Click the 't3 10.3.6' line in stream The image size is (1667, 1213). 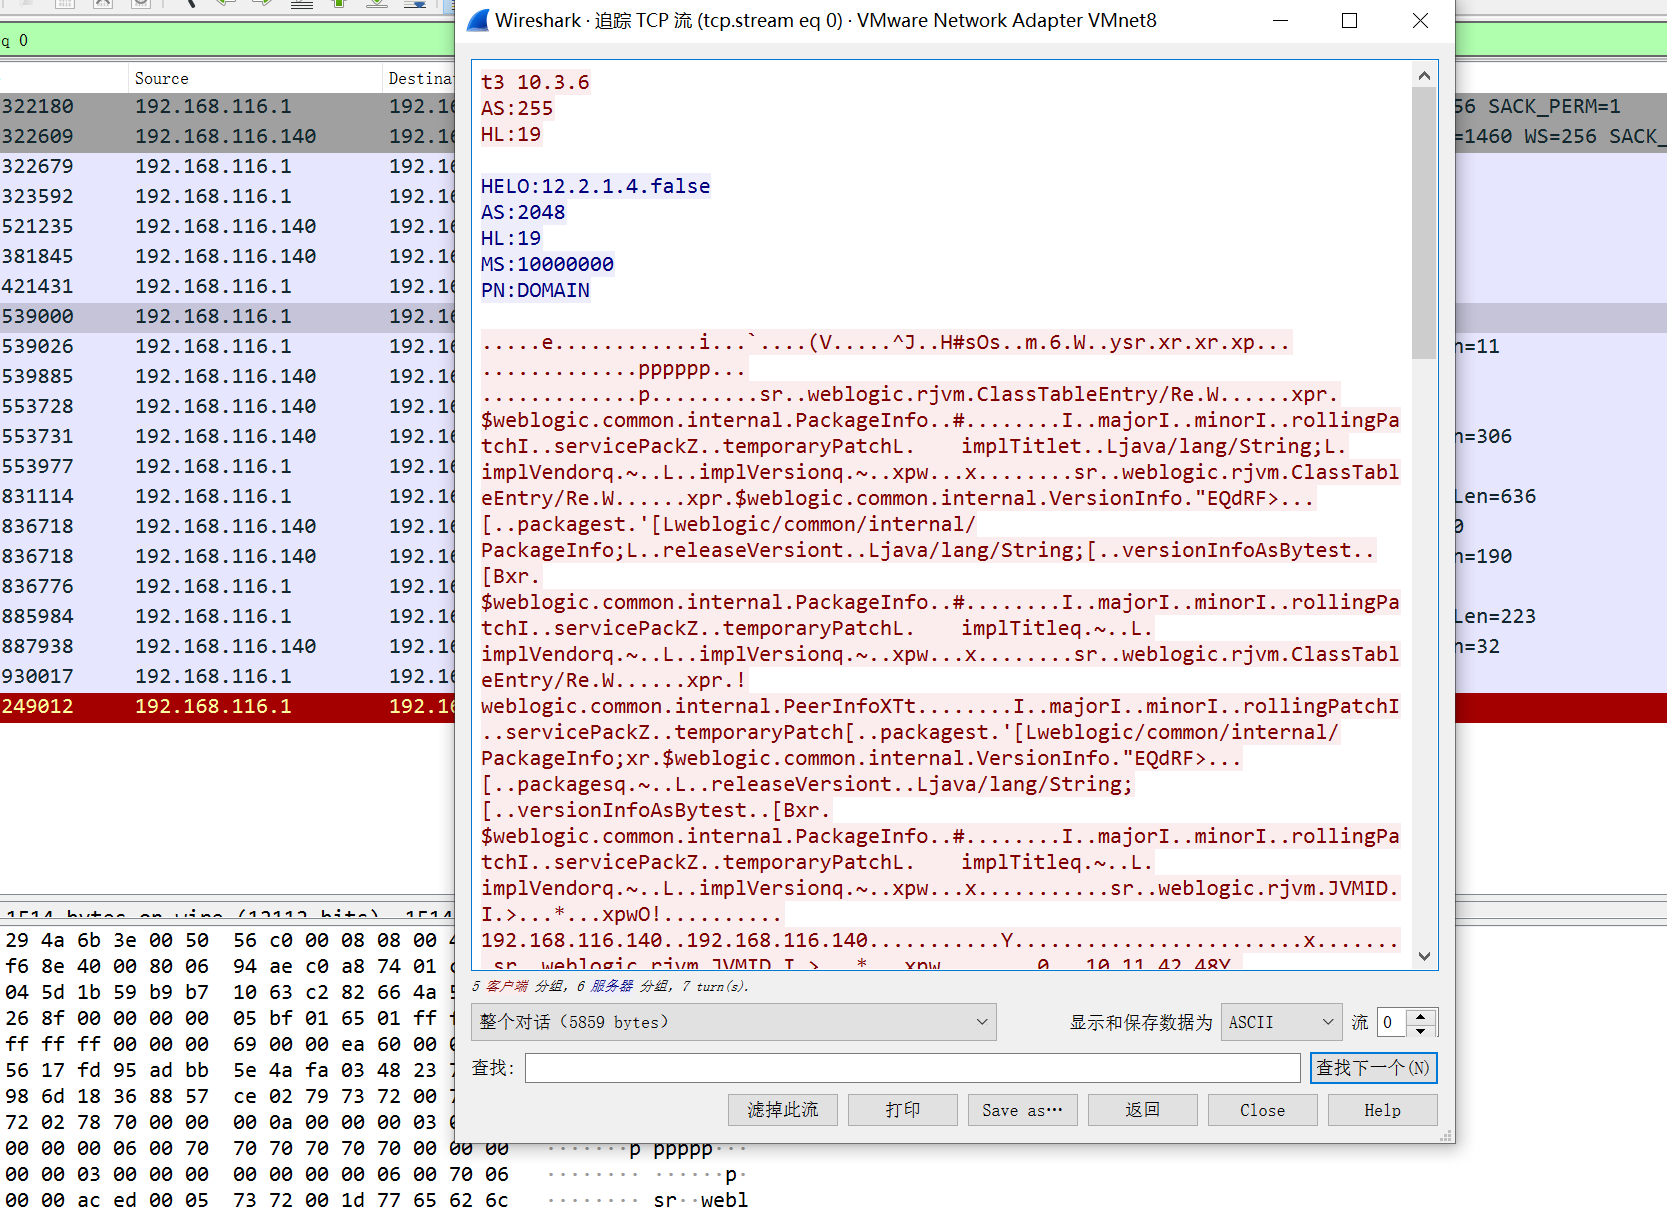[535, 82]
